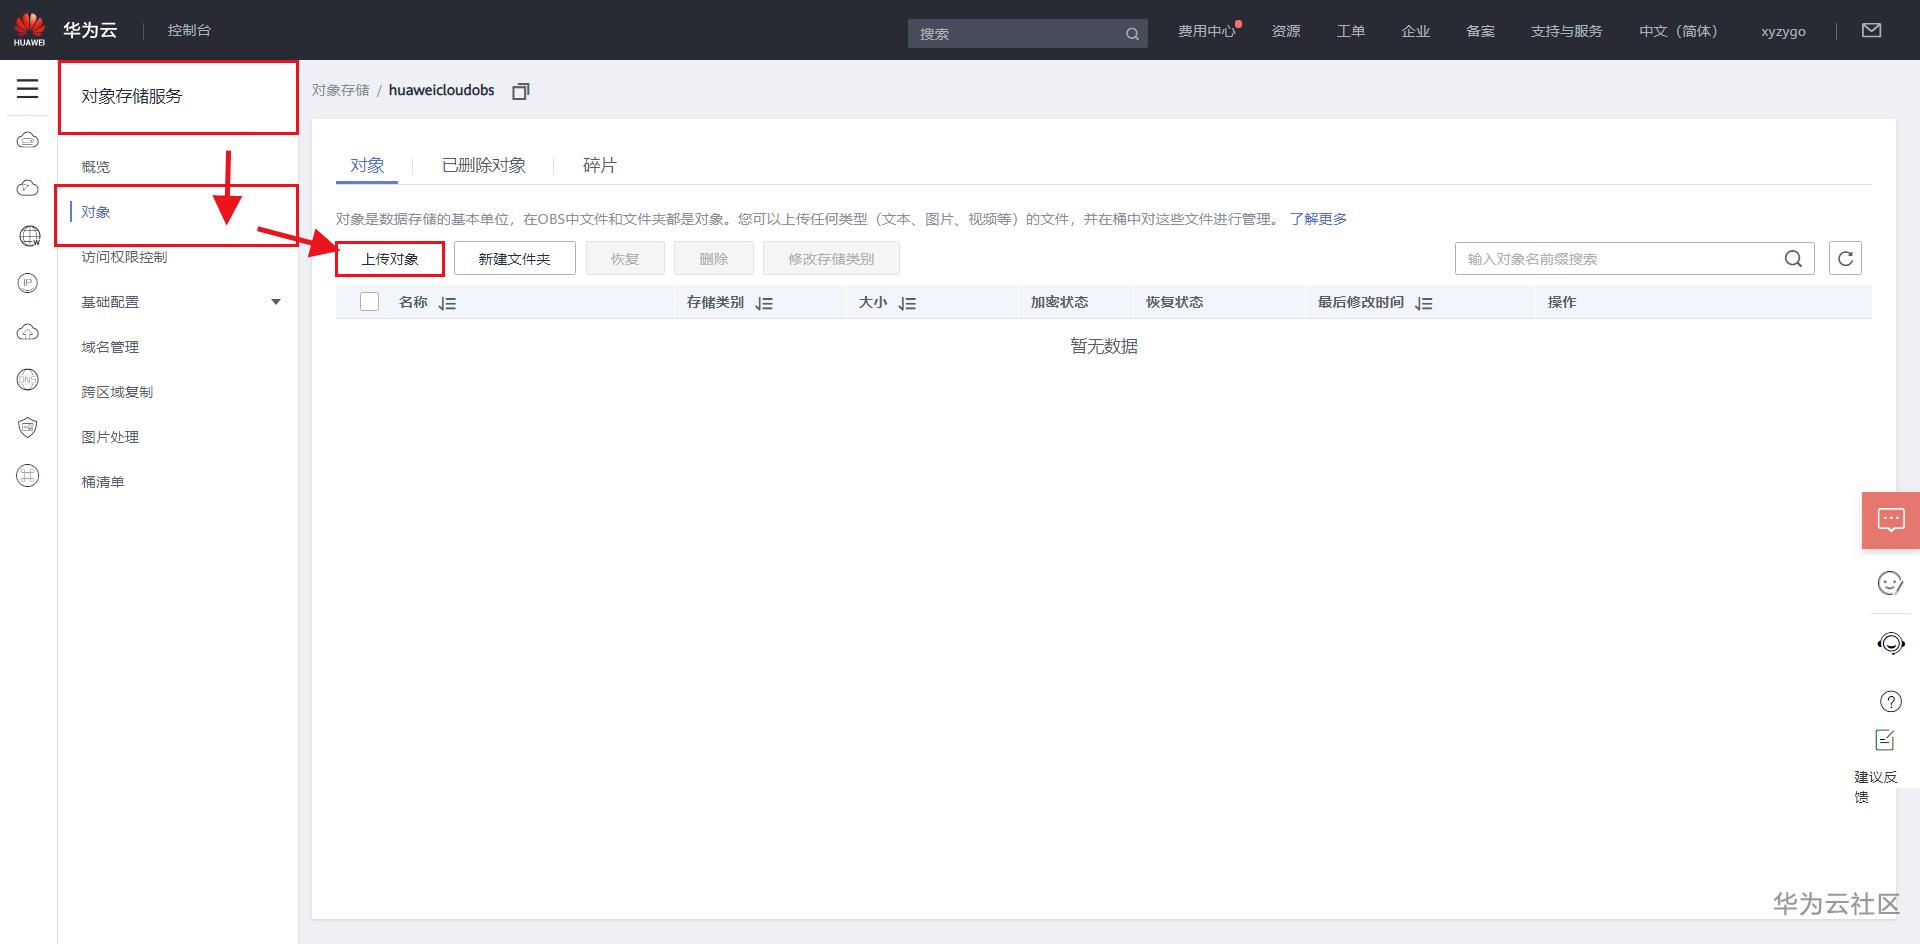
Task: Open the messages mail icon
Action: coord(1872,31)
